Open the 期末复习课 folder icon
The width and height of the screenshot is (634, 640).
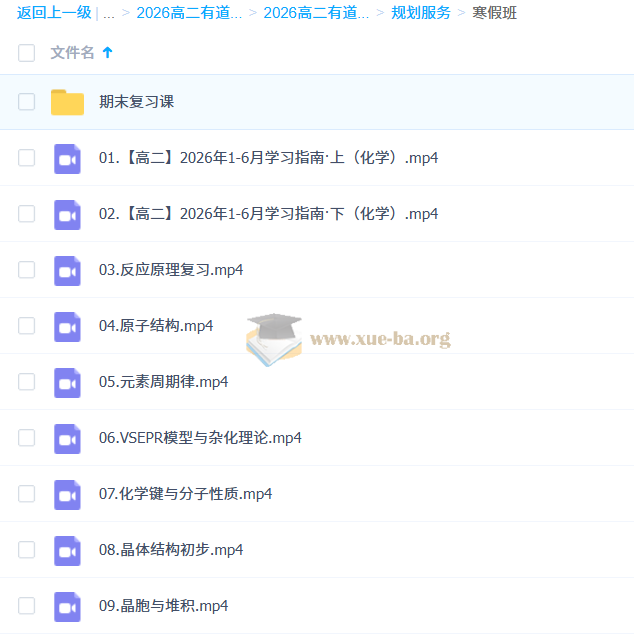pyautogui.click(x=67, y=102)
